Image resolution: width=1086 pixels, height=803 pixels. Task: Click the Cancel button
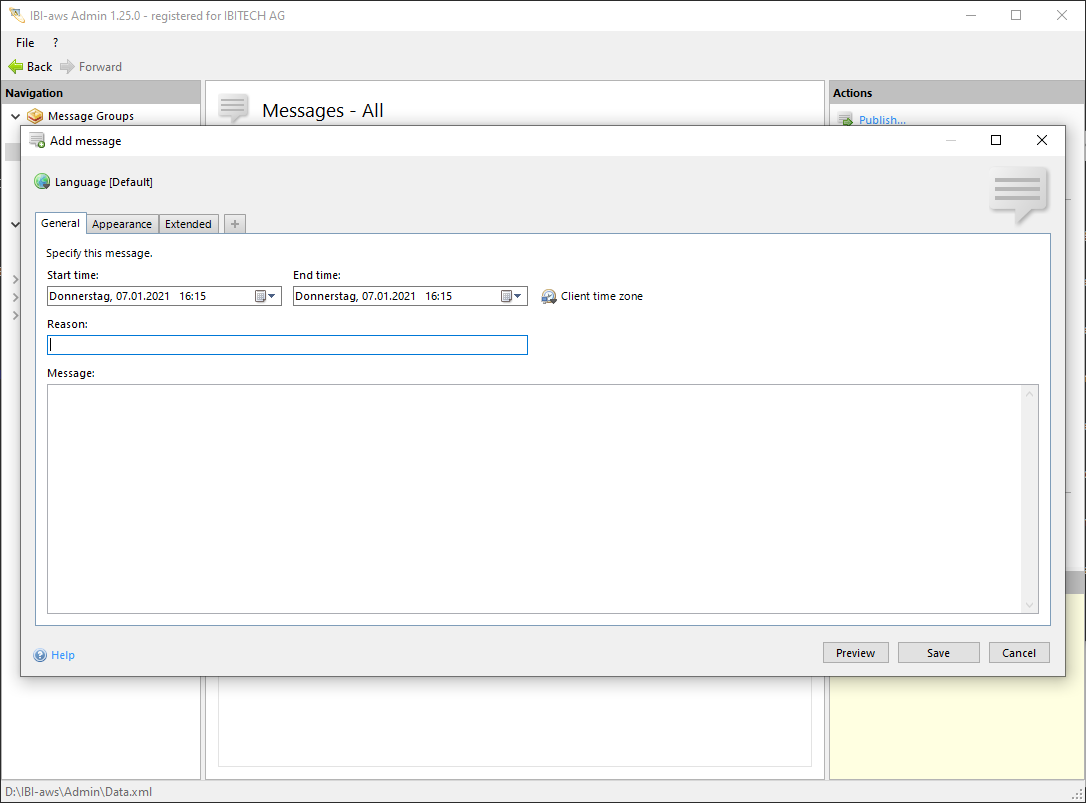tap(1019, 653)
